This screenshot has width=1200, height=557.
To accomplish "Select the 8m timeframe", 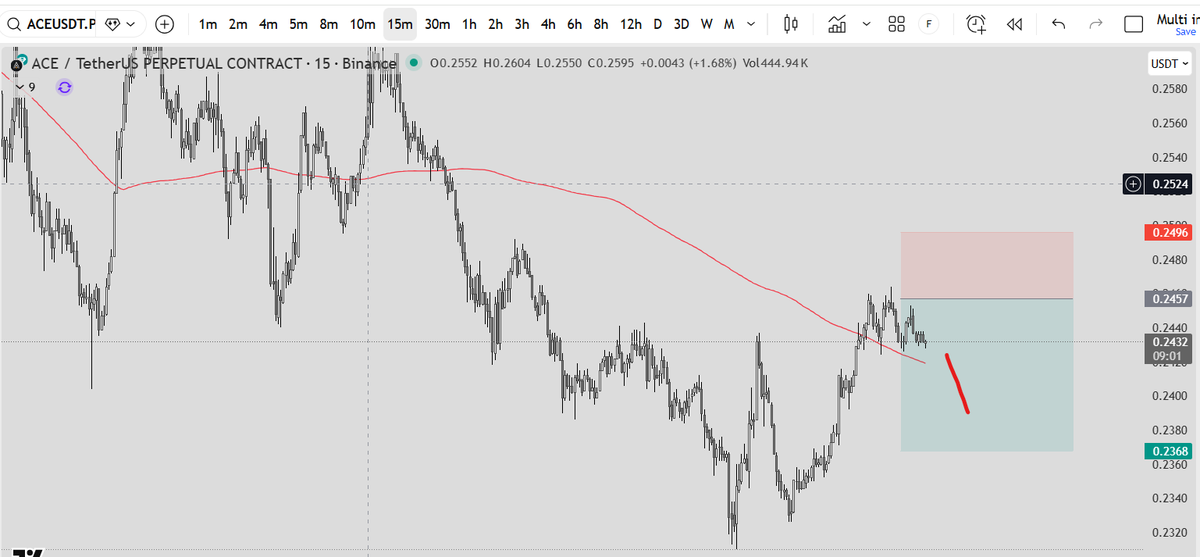I will coord(328,23).
